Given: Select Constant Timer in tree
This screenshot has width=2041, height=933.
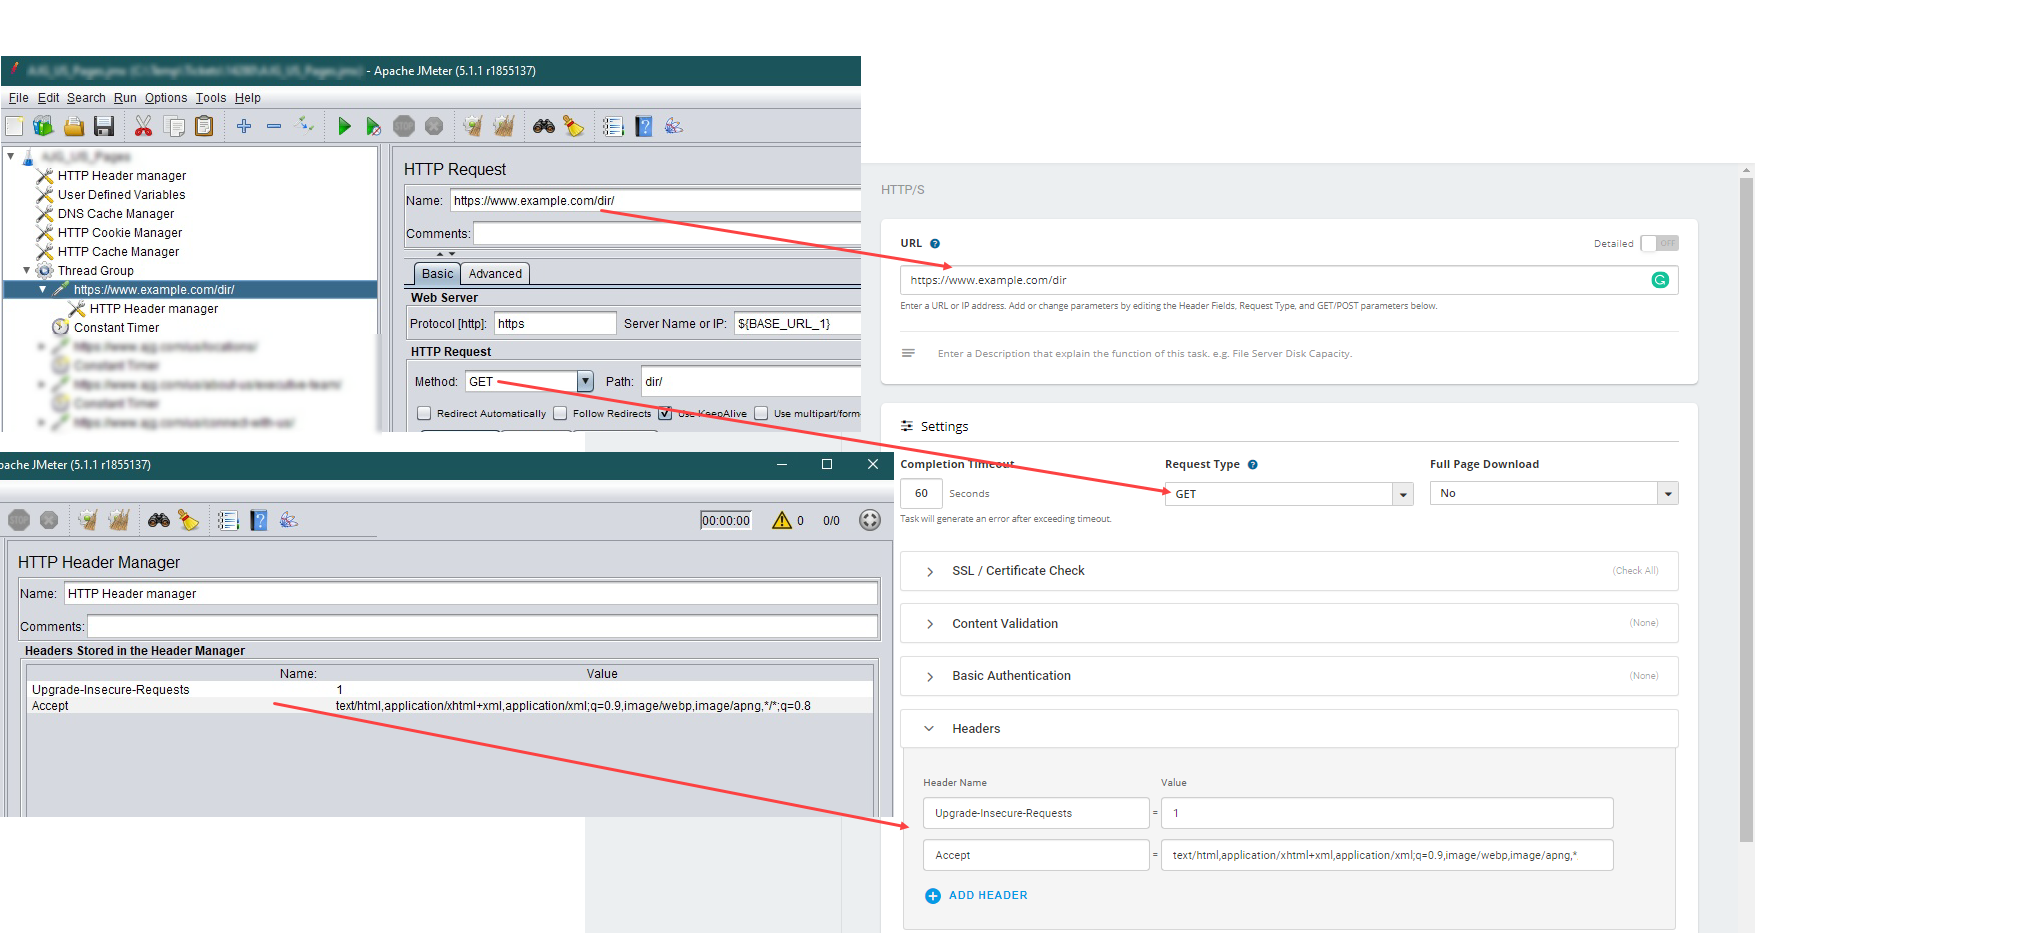Looking at the screenshot, I should click(x=116, y=328).
